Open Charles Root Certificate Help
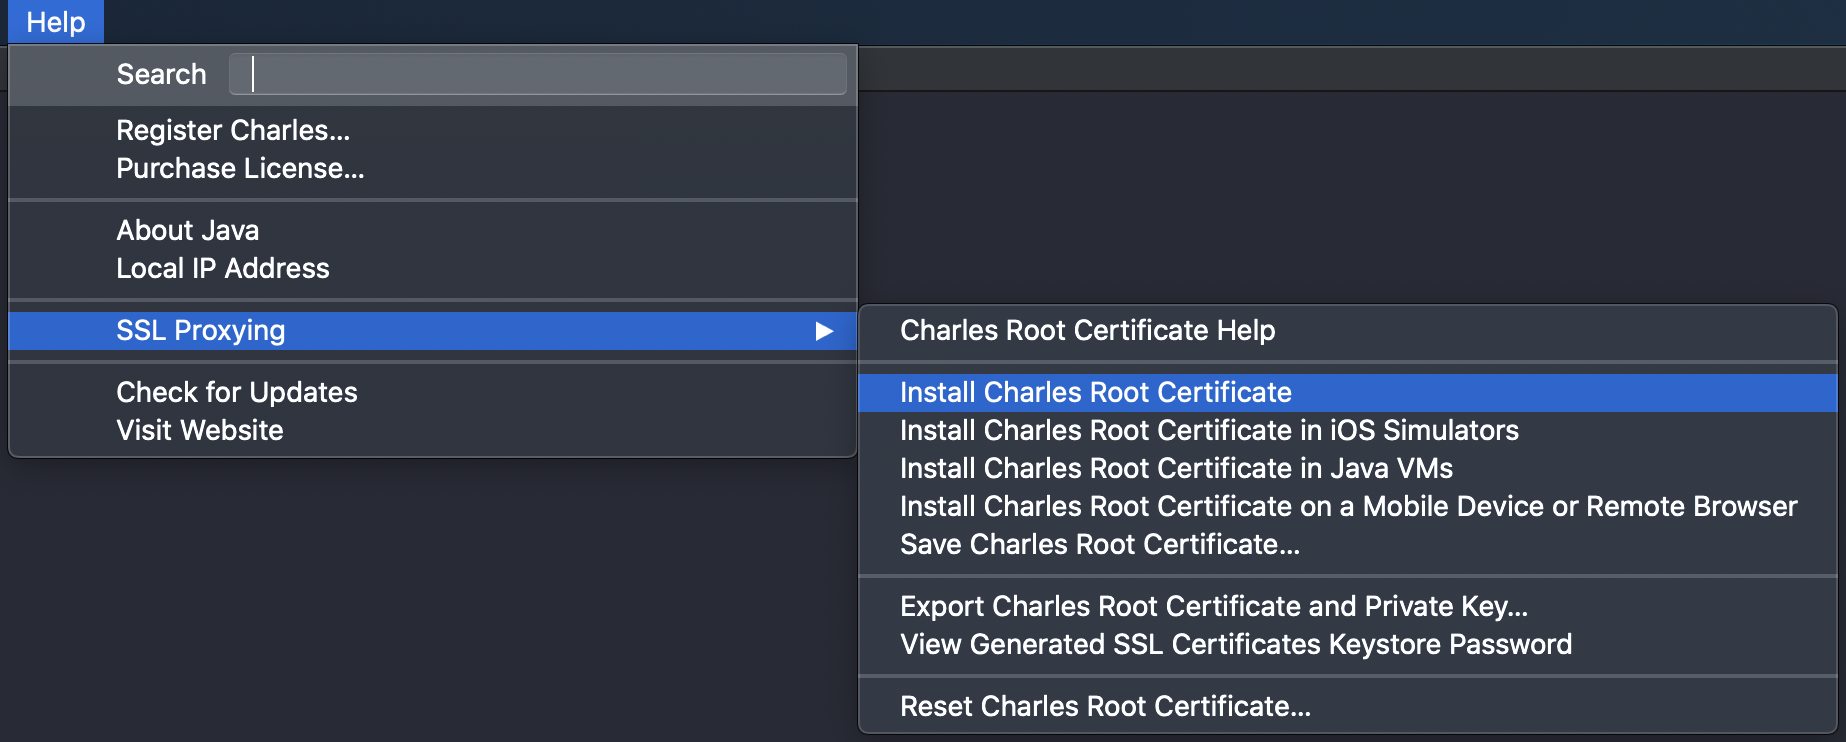 (x=1348, y=331)
